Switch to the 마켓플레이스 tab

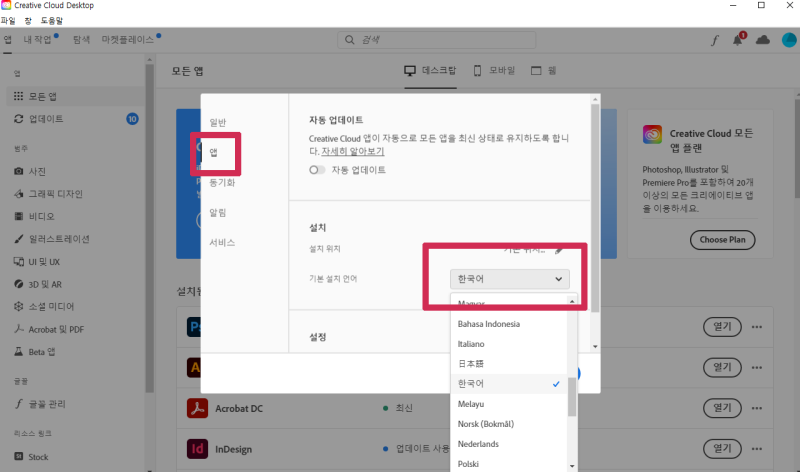tap(128, 40)
